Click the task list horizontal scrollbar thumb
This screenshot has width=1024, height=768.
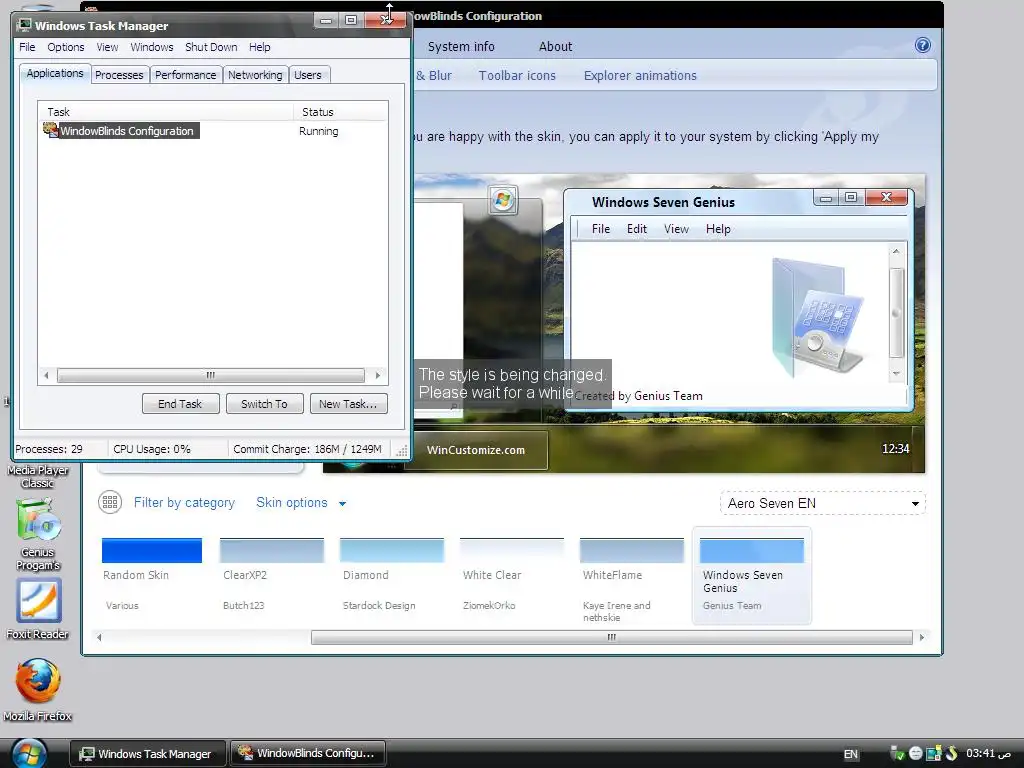(210, 375)
